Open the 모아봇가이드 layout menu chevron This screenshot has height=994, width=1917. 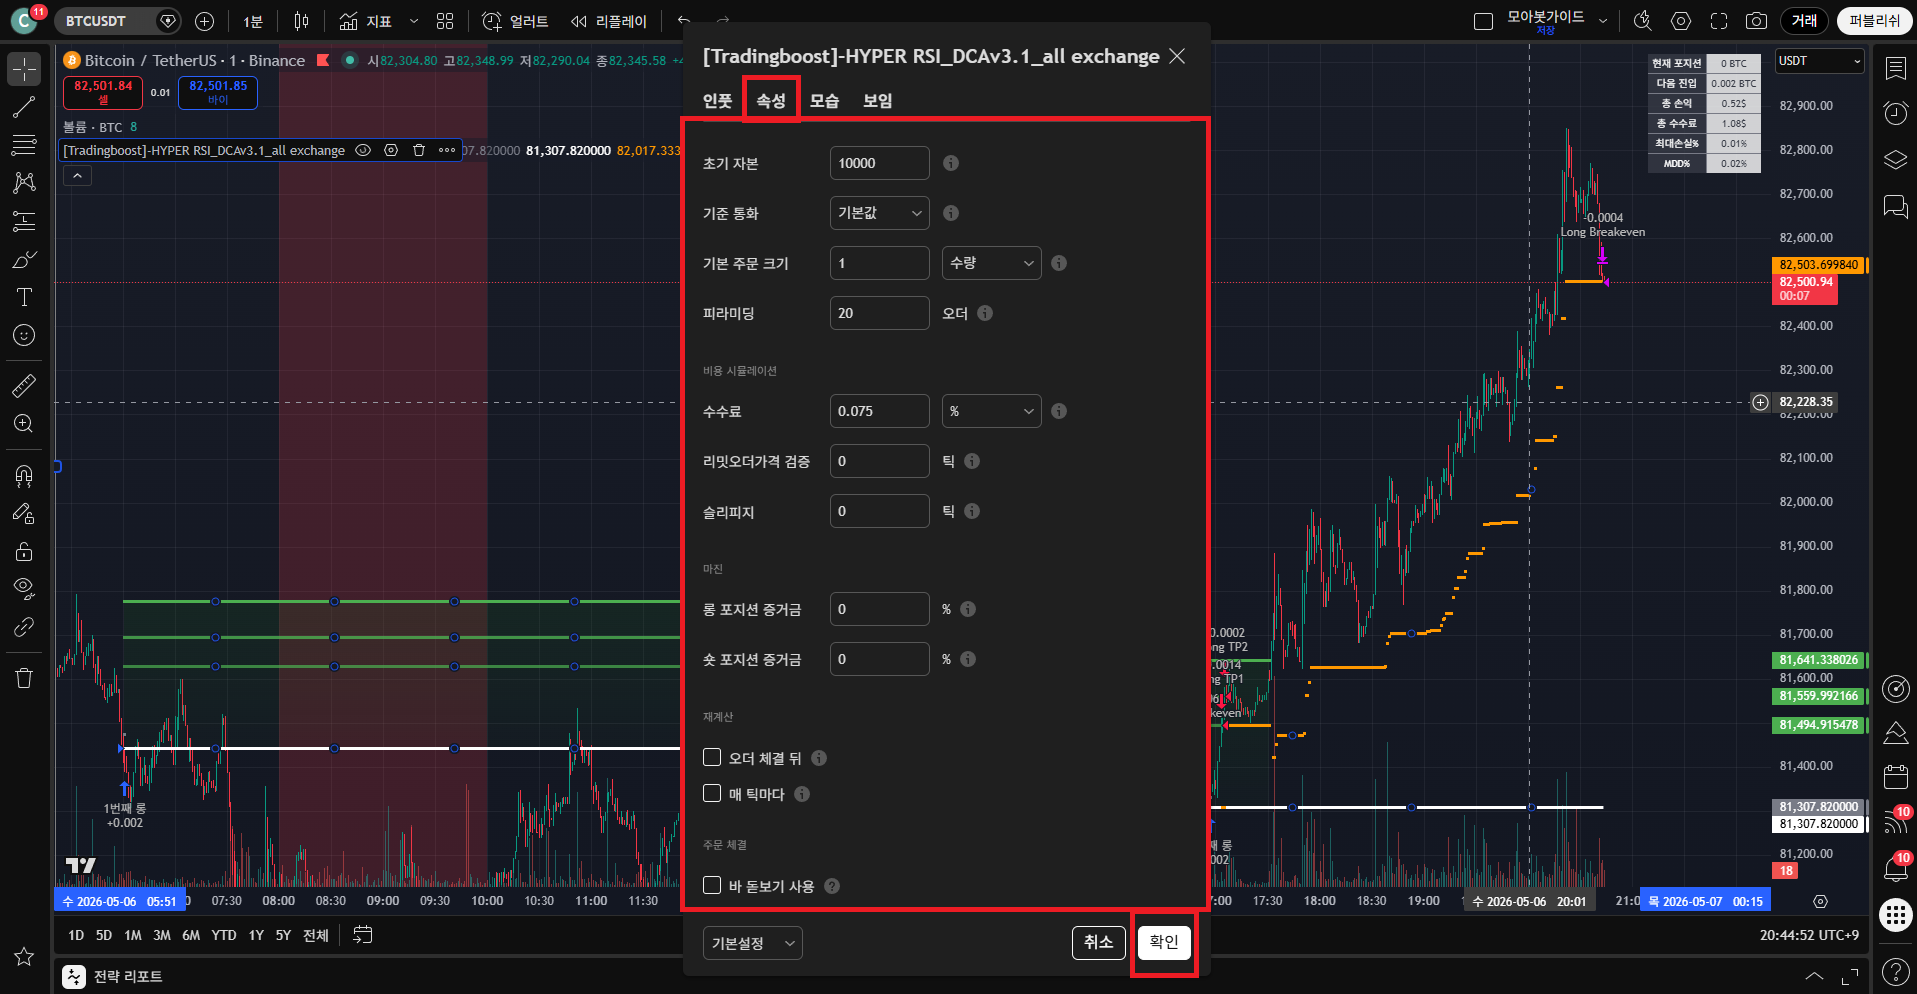[1603, 21]
